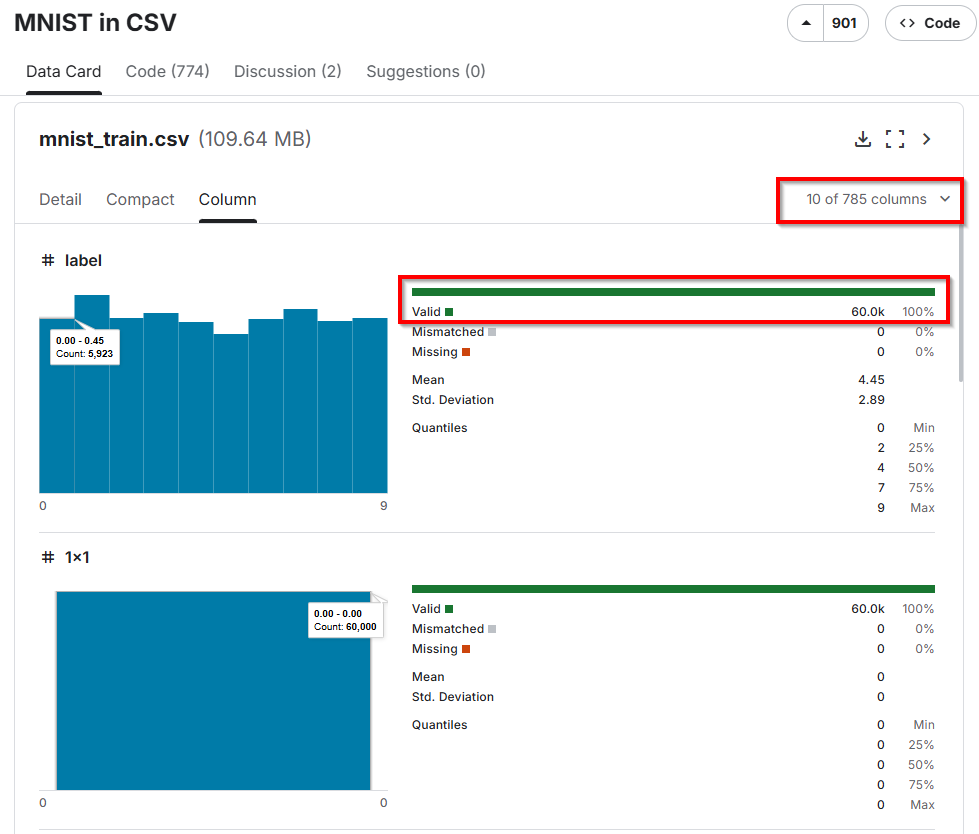Screen dimensions: 979x834
Task: Go to the Suggestions (0) tab
Action: point(425,71)
